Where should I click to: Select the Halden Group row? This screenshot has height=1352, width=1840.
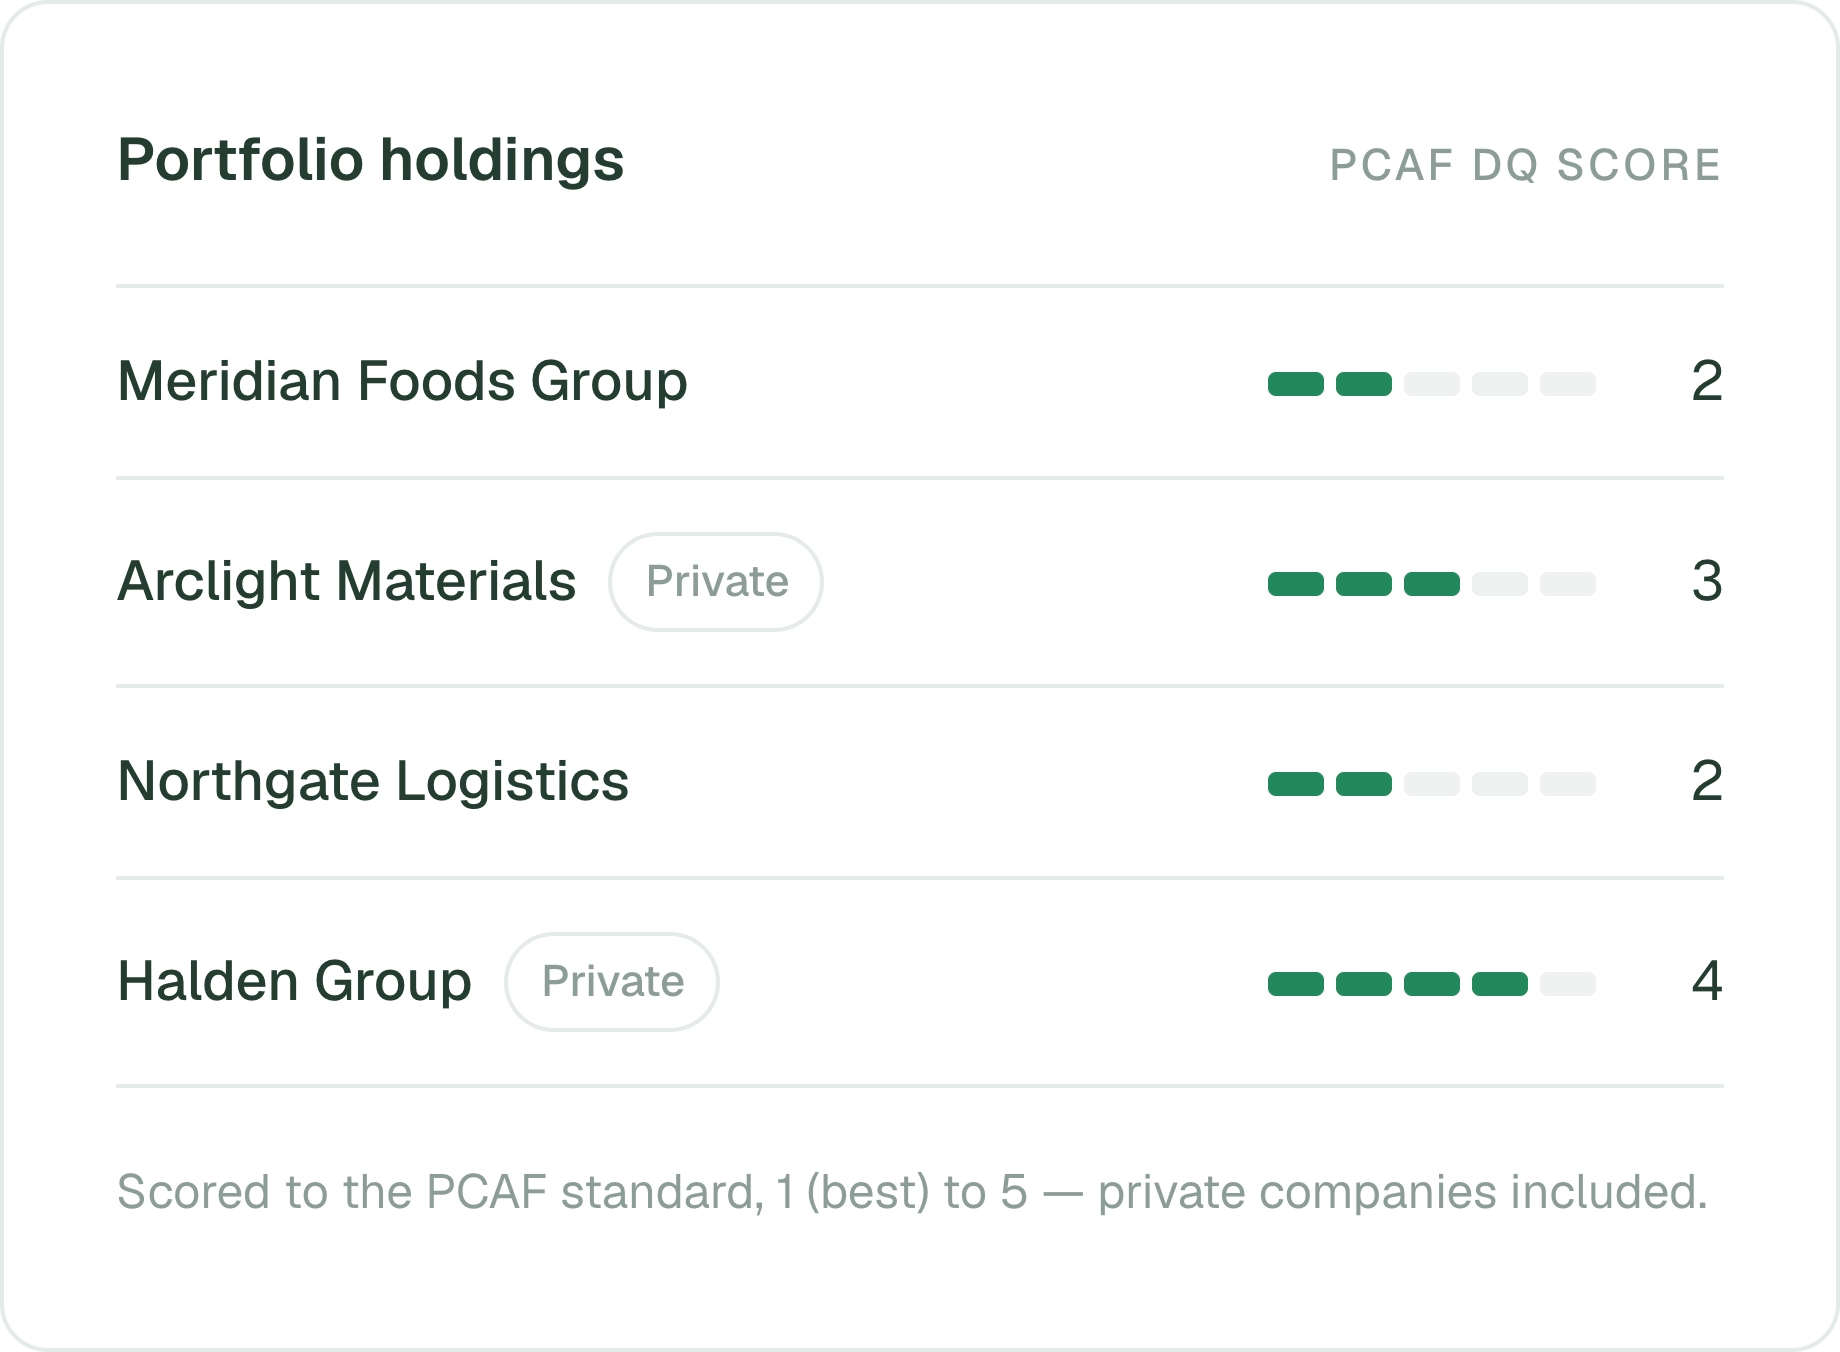coord(920,982)
